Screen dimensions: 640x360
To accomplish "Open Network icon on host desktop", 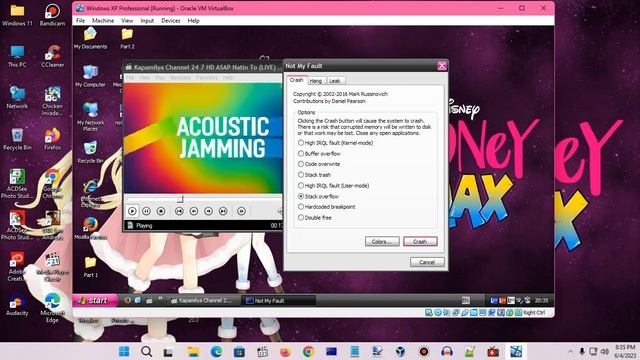I will pos(17,97).
